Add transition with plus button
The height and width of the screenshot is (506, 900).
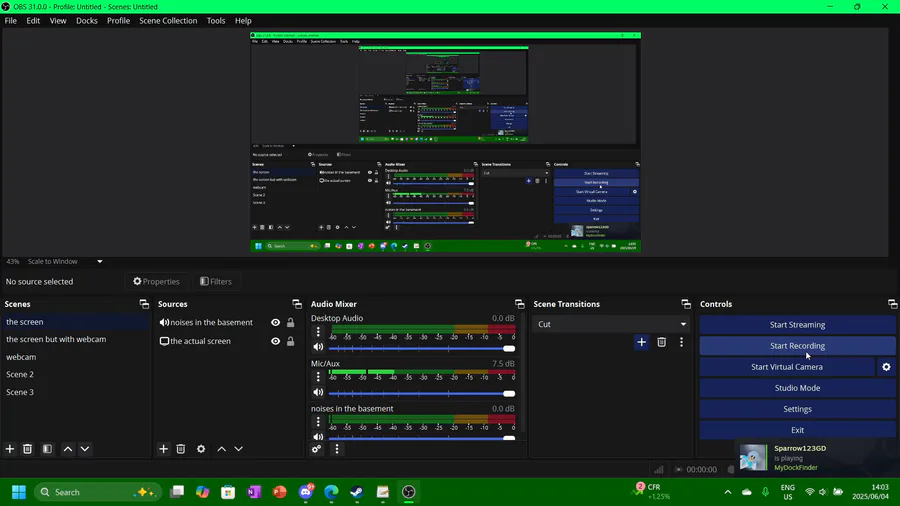point(641,342)
